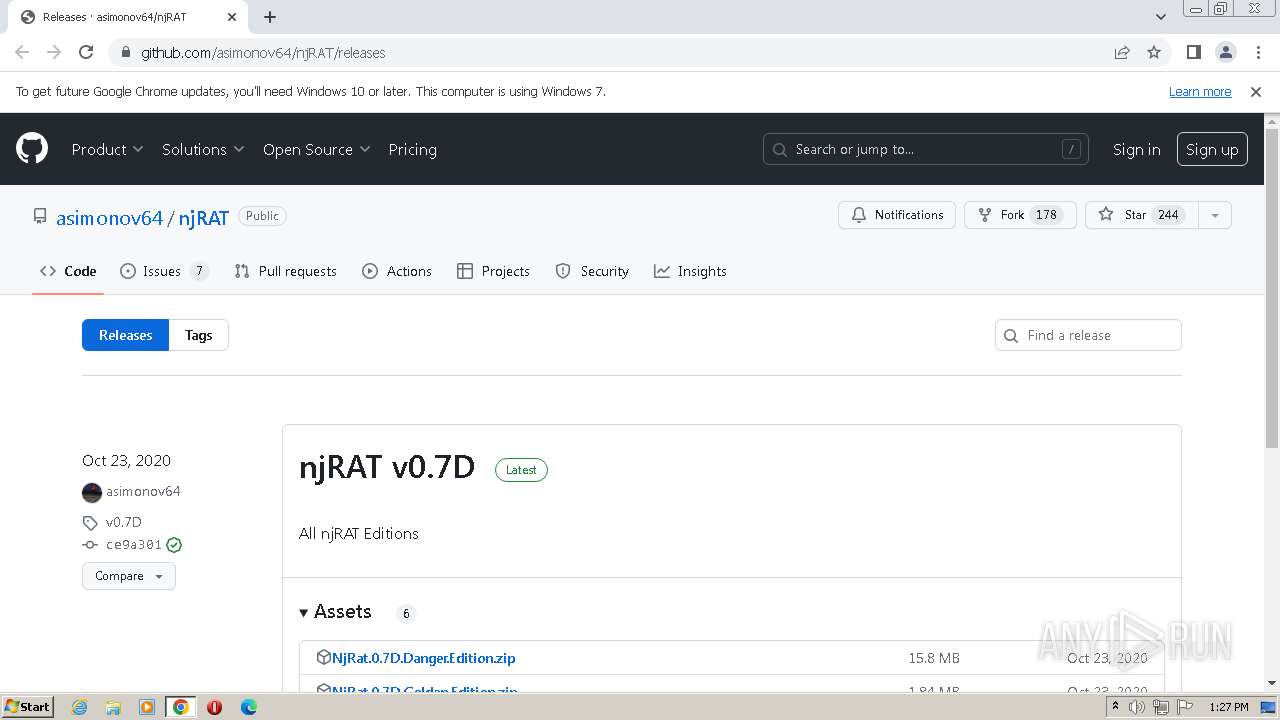This screenshot has width=1280, height=720.
Task: Click the Notifications button
Action: [x=897, y=215]
